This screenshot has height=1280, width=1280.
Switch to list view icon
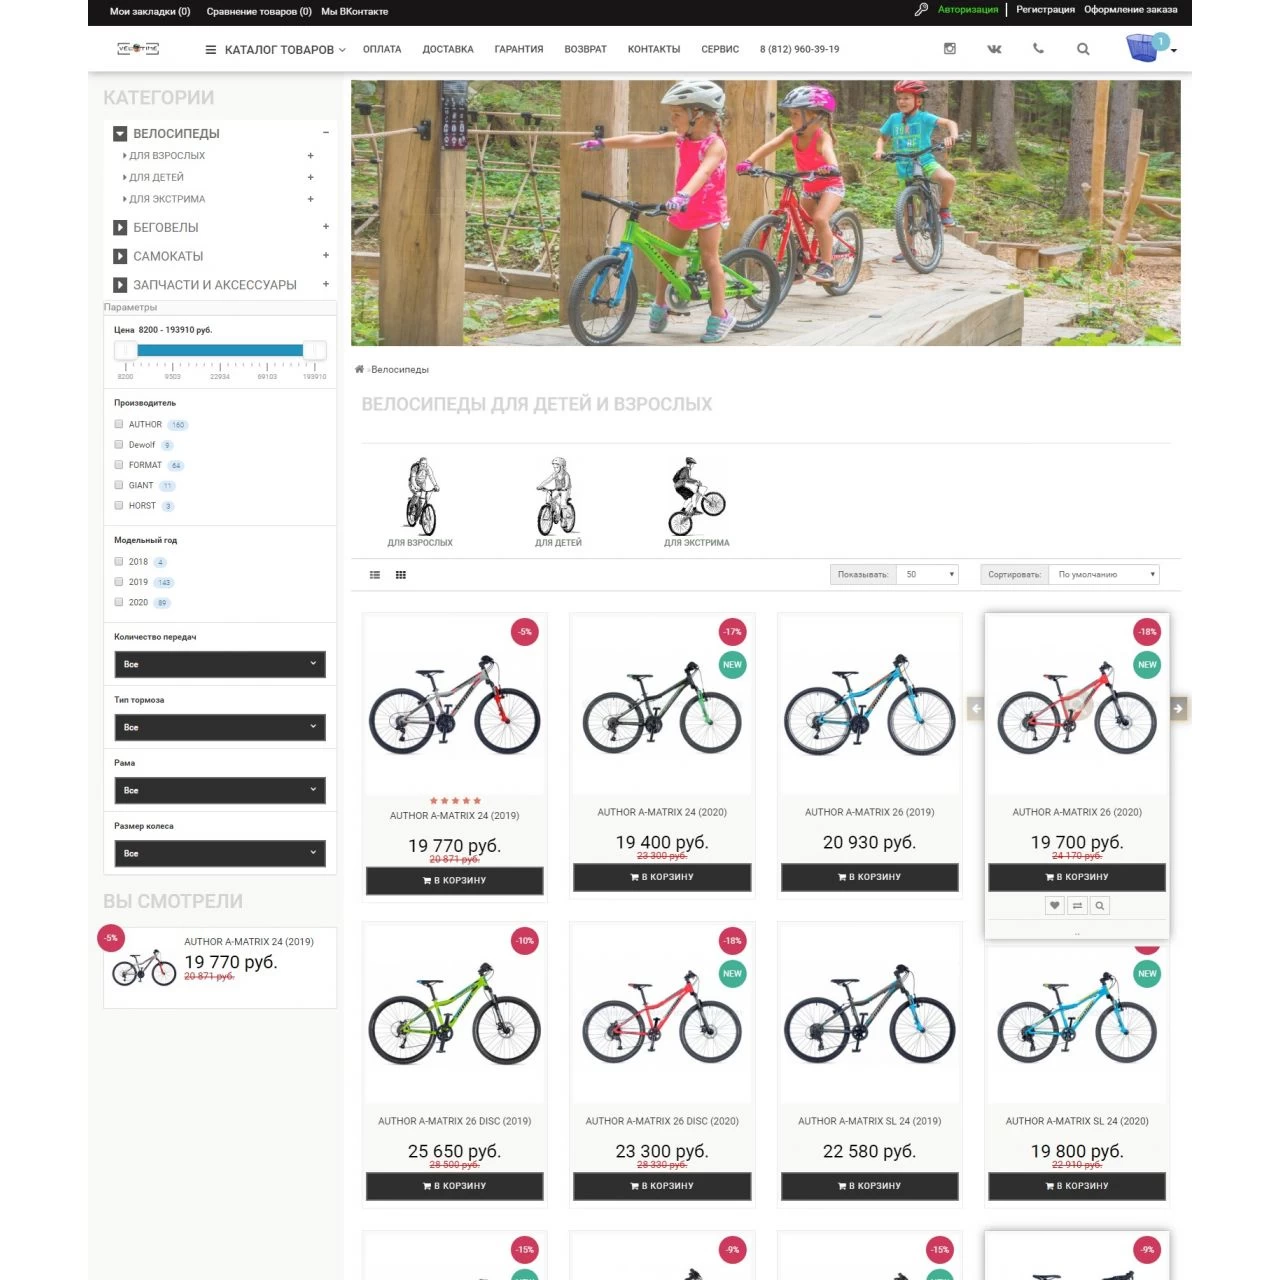pos(375,575)
